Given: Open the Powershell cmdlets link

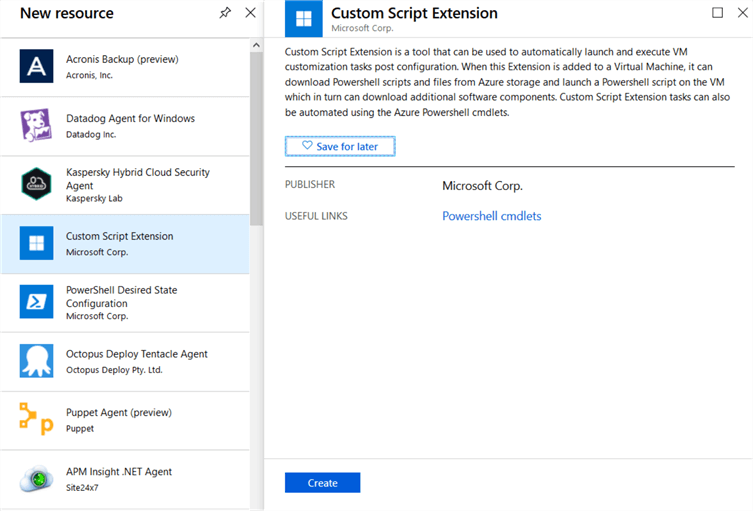Looking at the screenshot, I should 492,216.
